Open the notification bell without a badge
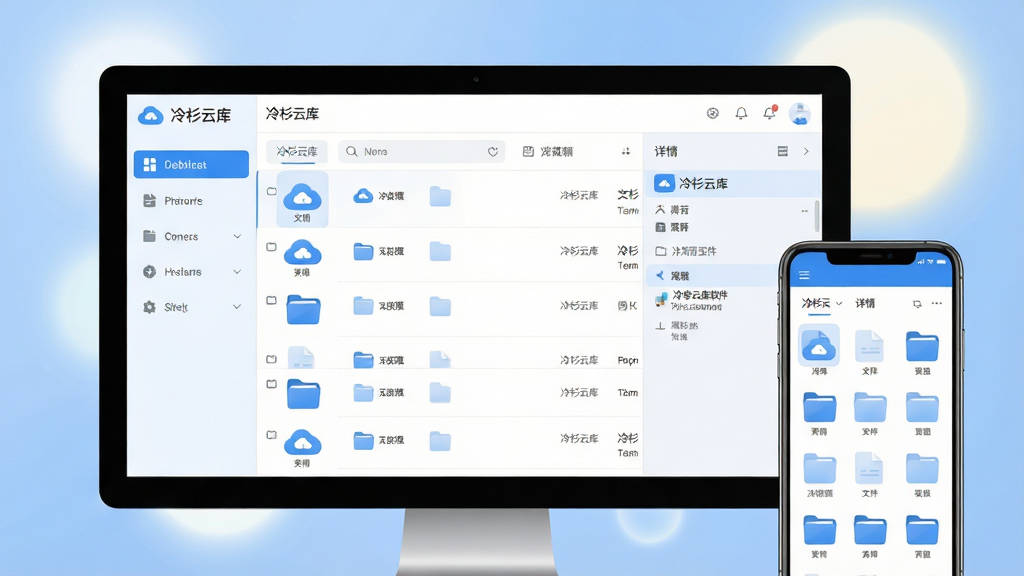The image size is (1024, 576). (x=741, y=113)
